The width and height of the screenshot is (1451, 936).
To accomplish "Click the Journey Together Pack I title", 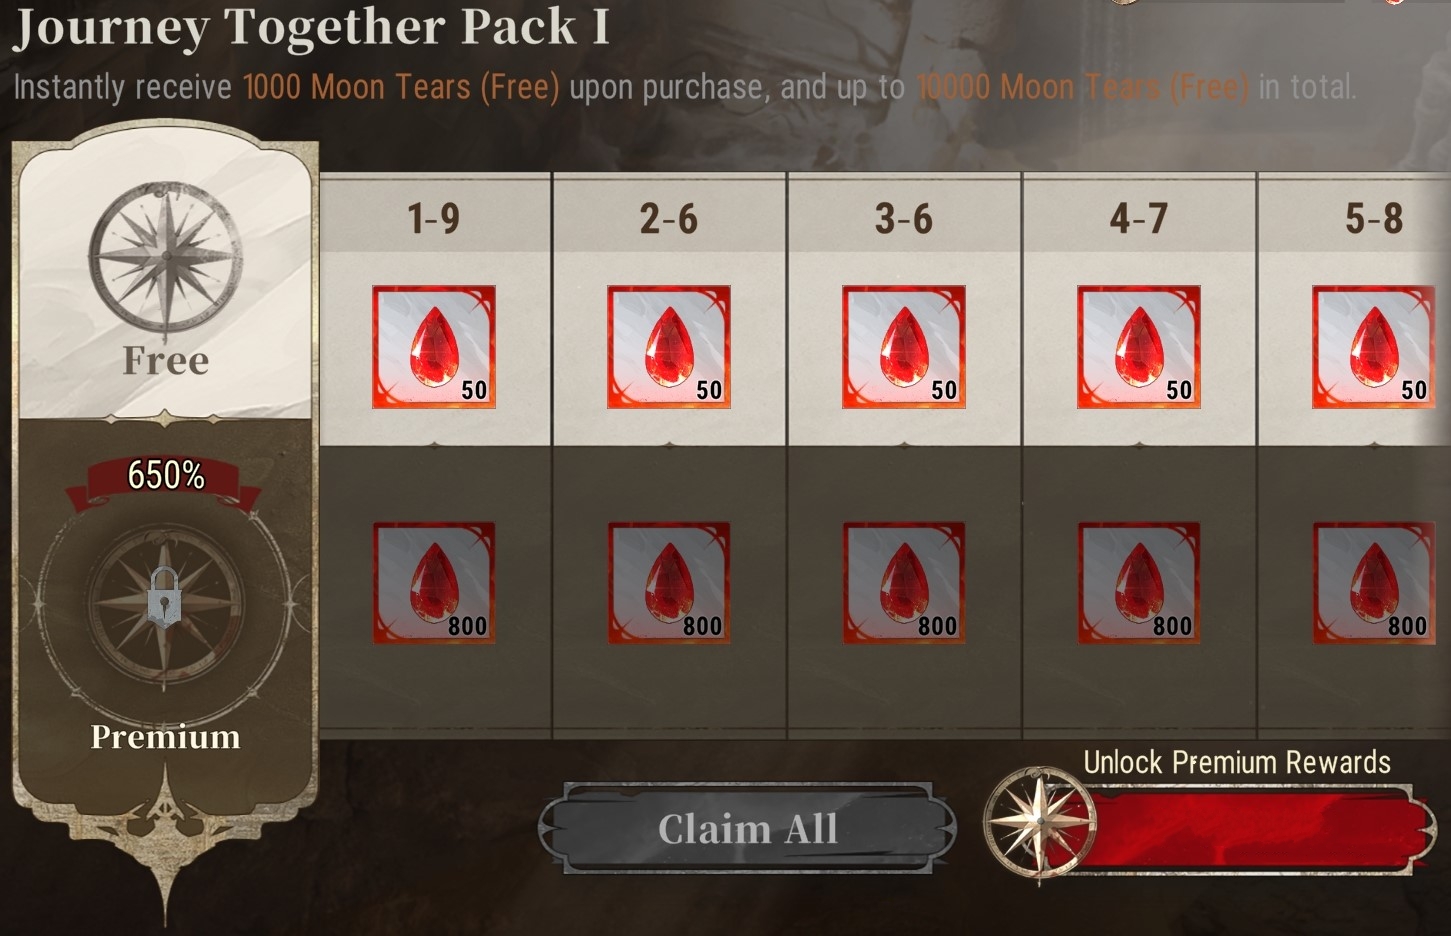I will 311,27.
